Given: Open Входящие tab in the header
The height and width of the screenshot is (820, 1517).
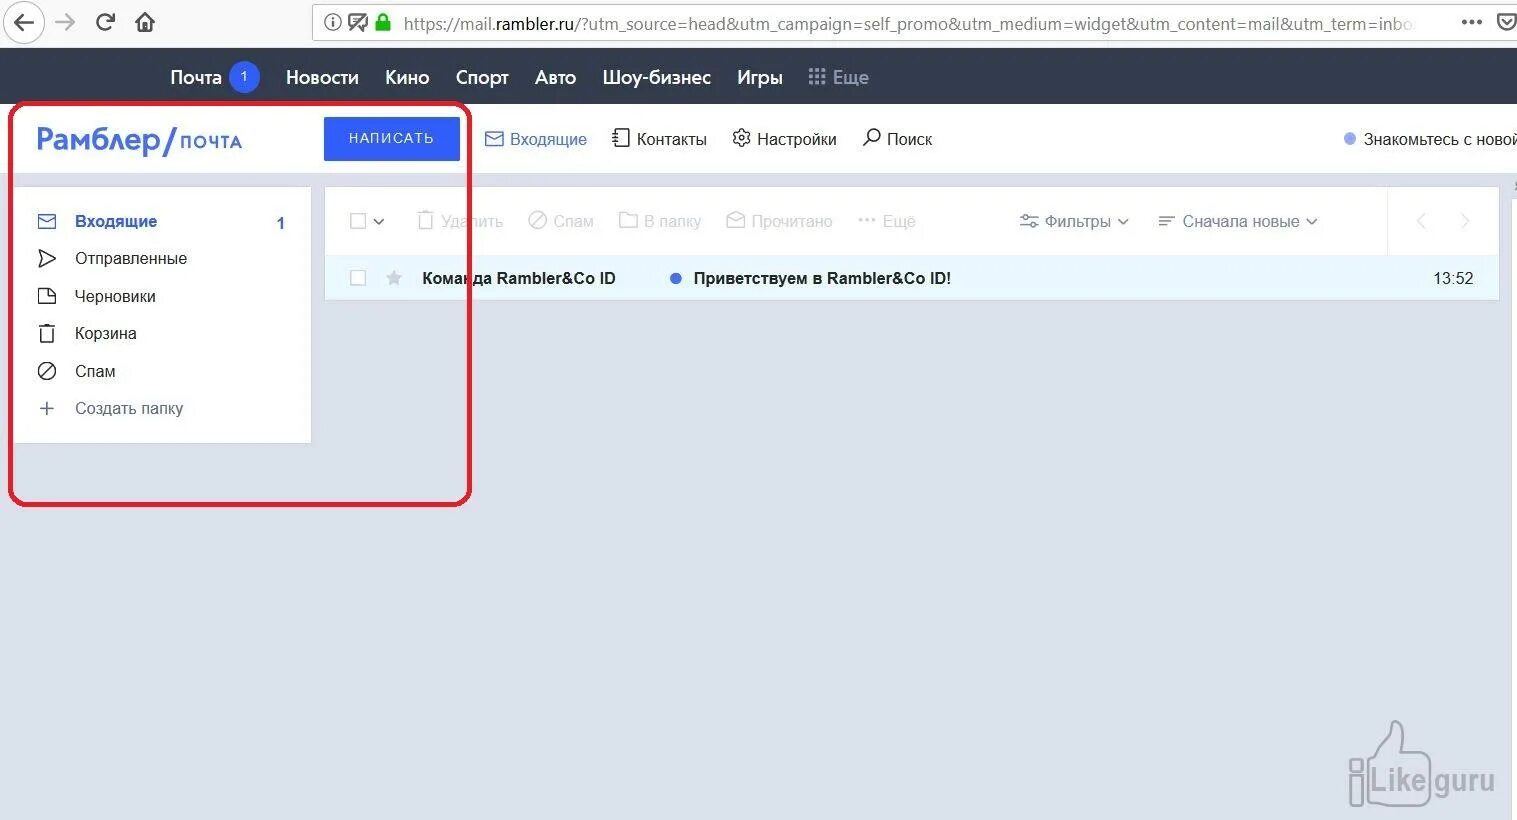Looking at the screenshot, I should click(x=536, y=139).
